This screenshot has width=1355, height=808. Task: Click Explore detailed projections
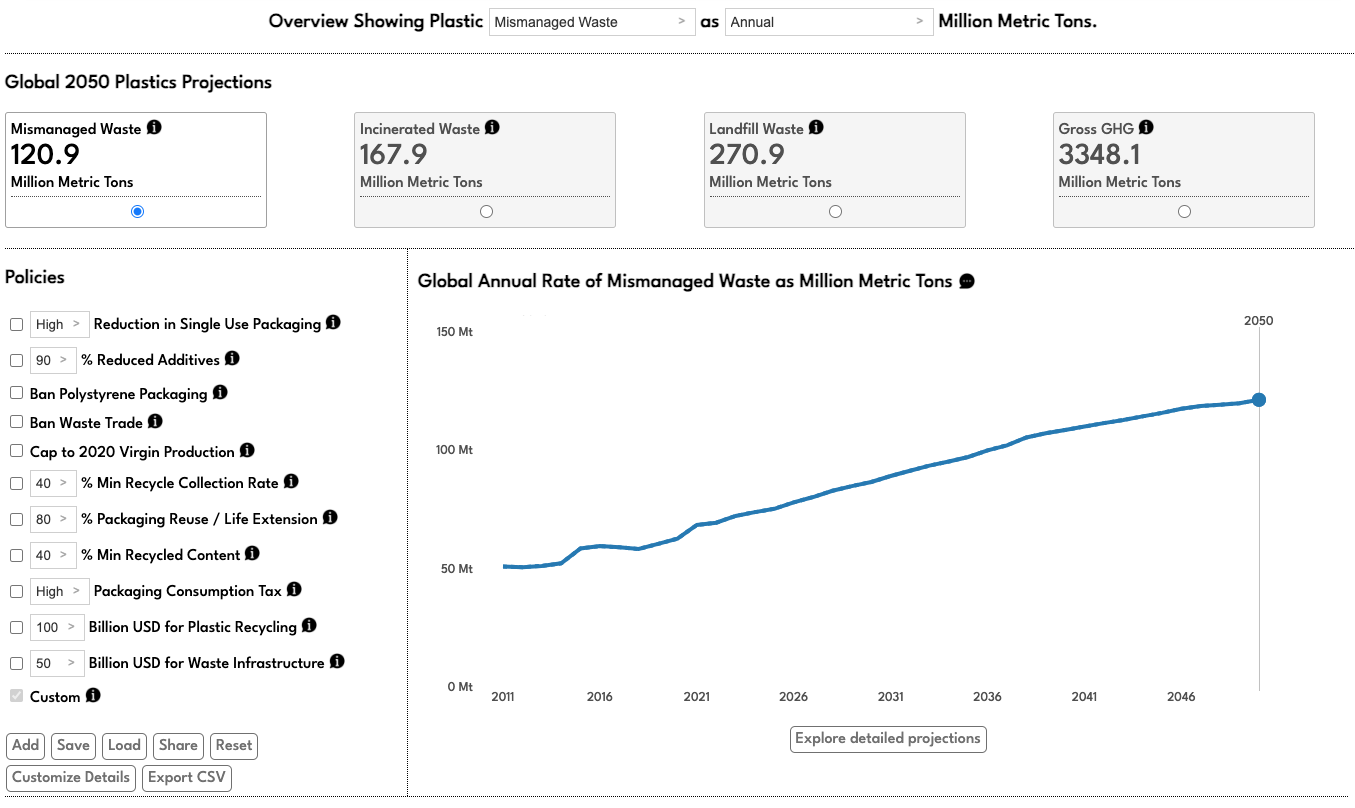(x=888, y=739)
